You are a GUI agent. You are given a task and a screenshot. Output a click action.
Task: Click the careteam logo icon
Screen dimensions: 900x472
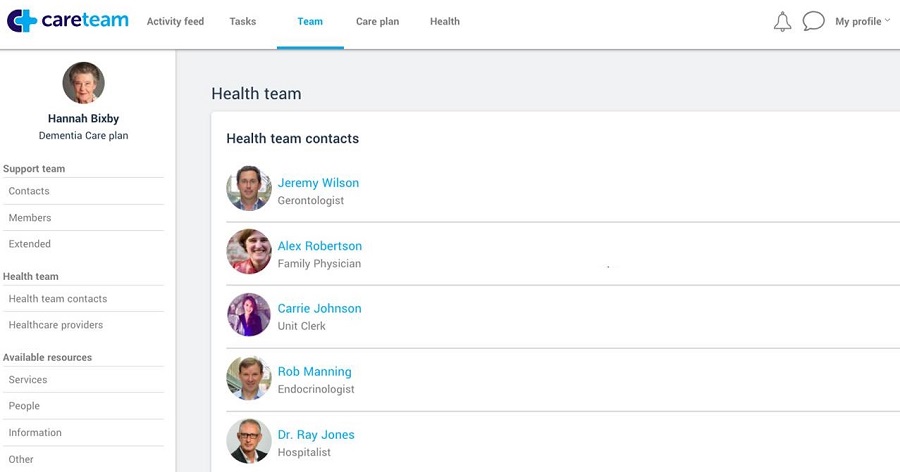pos(22,21)
